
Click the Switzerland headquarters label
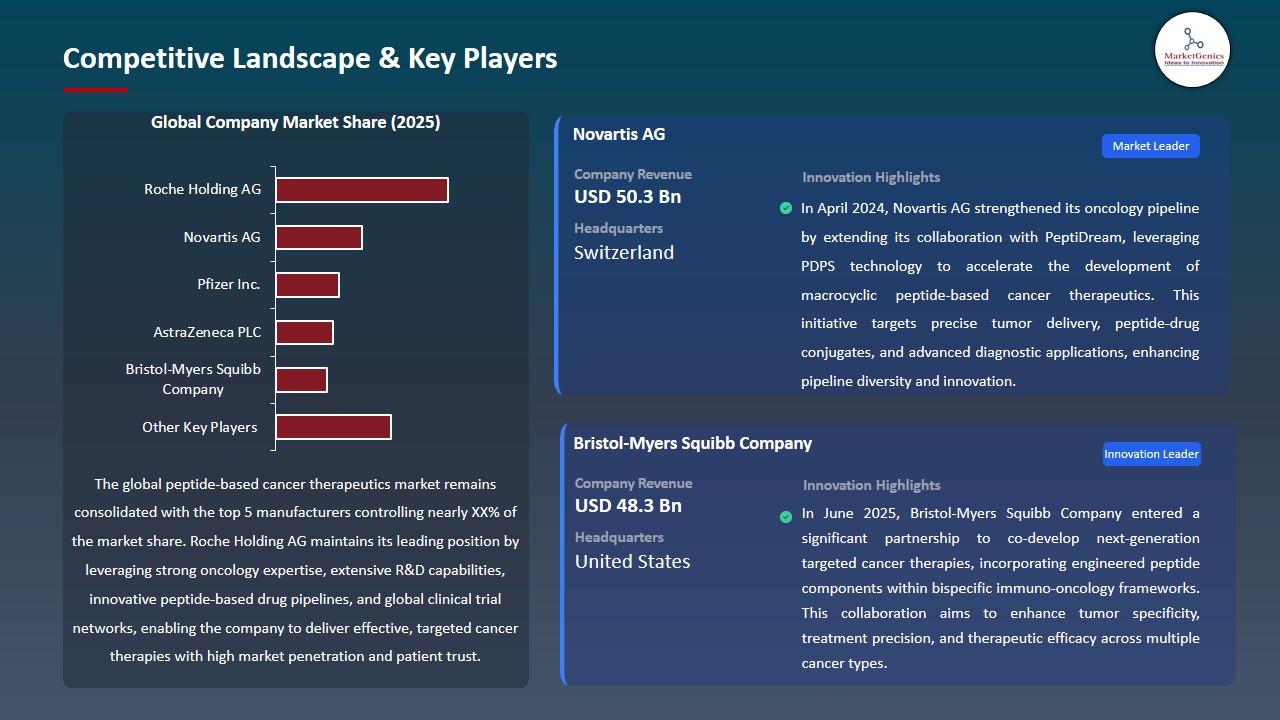(623, 253)
